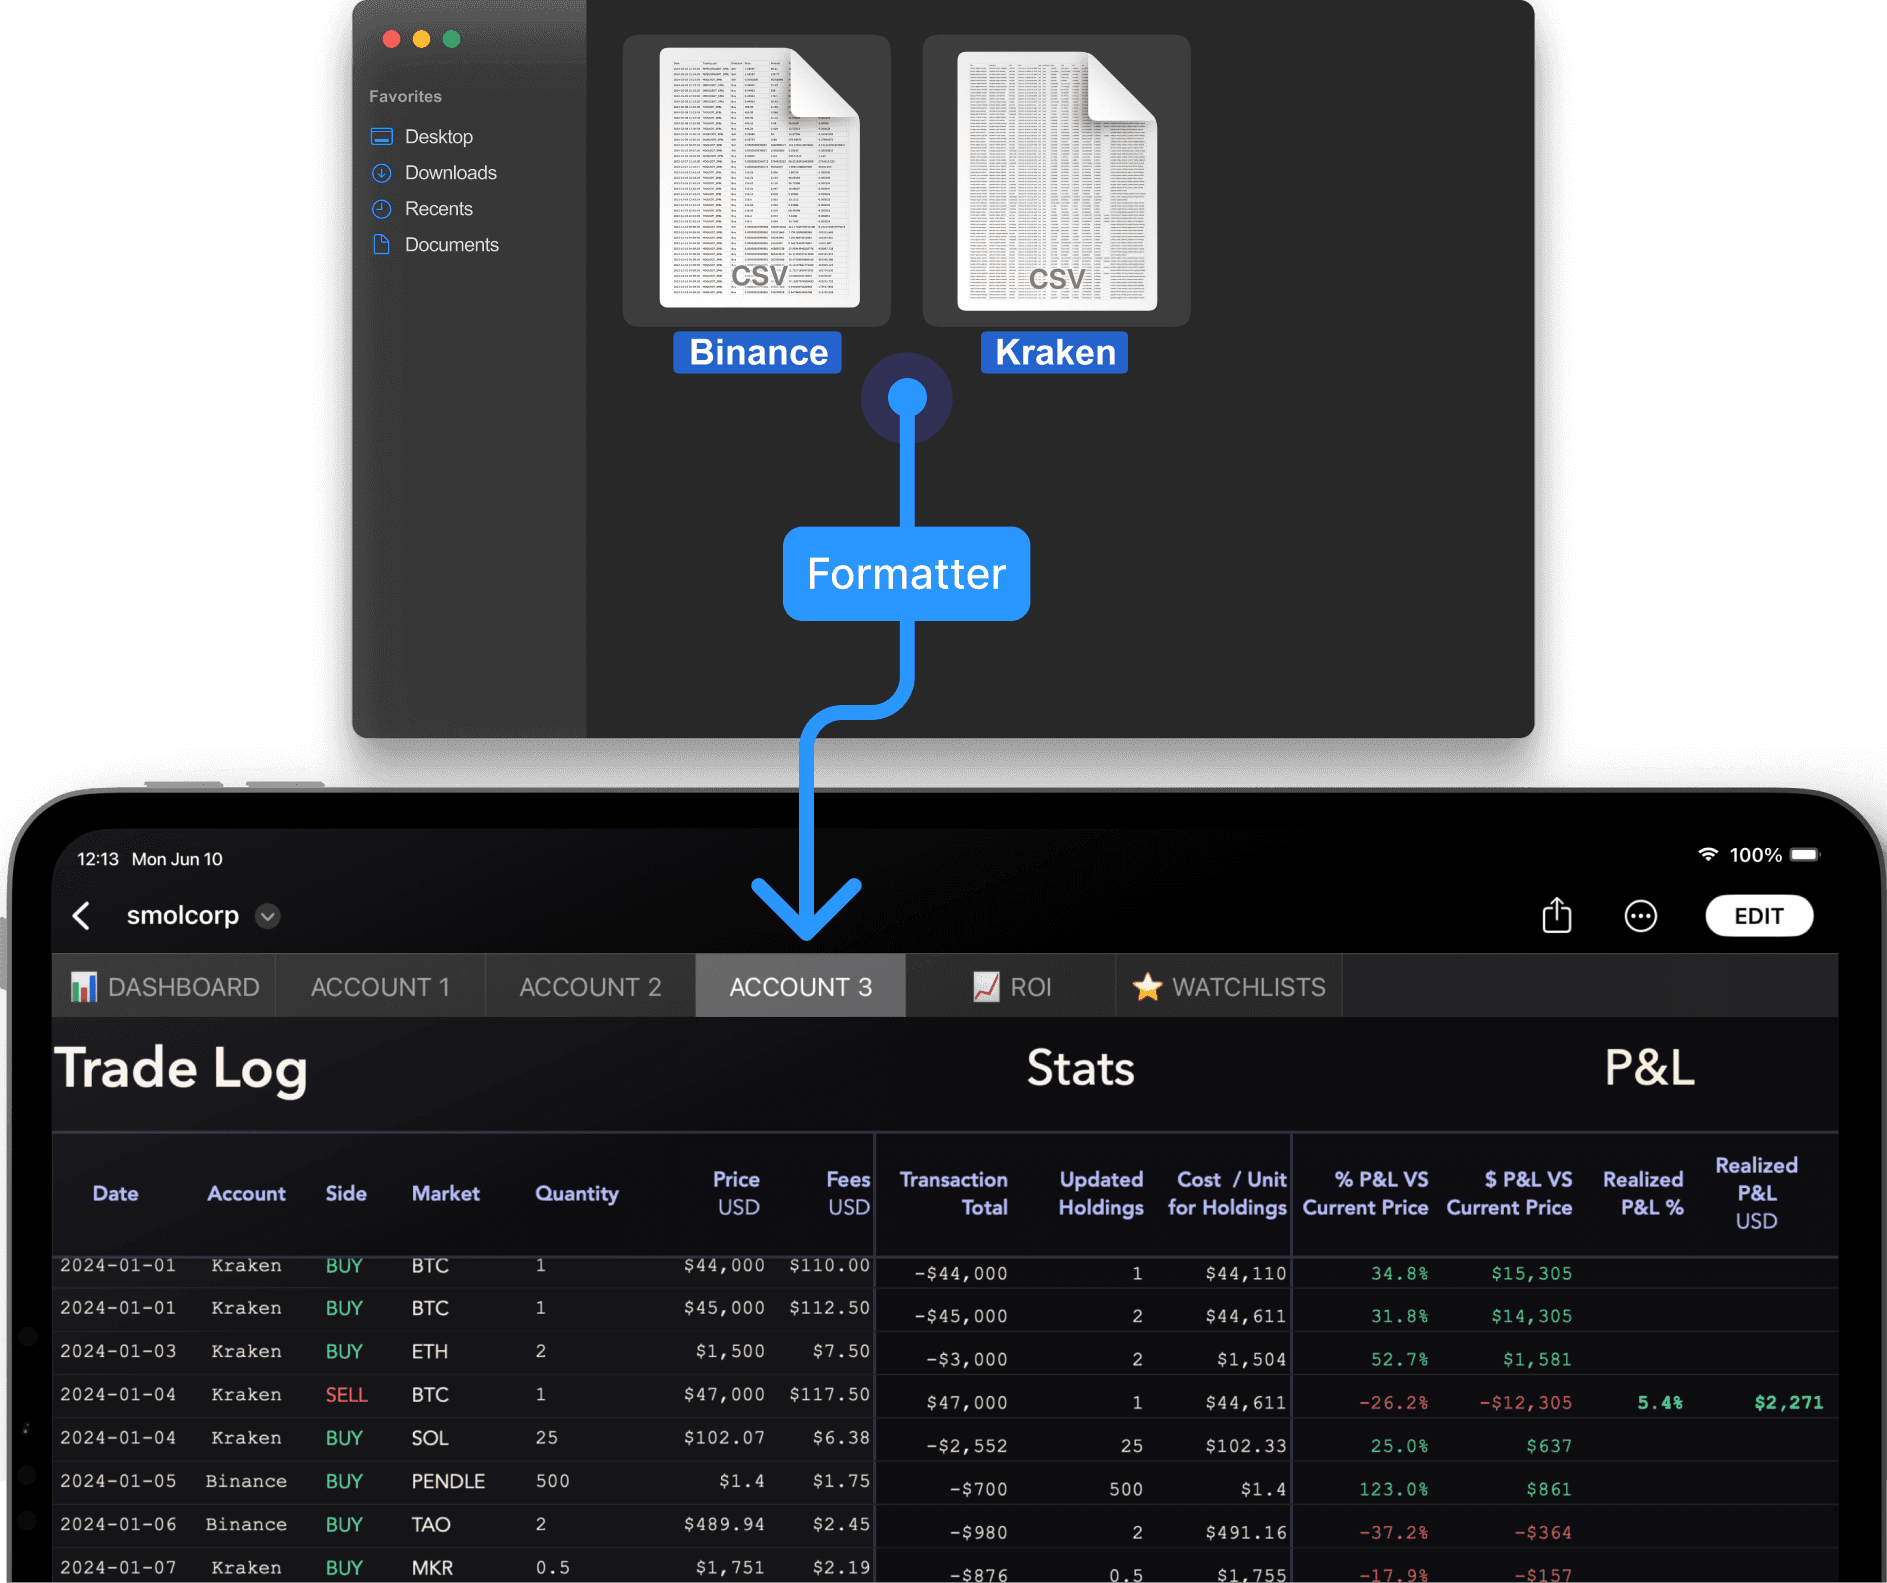Select the Binance file name label
Viewport: 1887px width, 1583px height.
tap(758, 352)
